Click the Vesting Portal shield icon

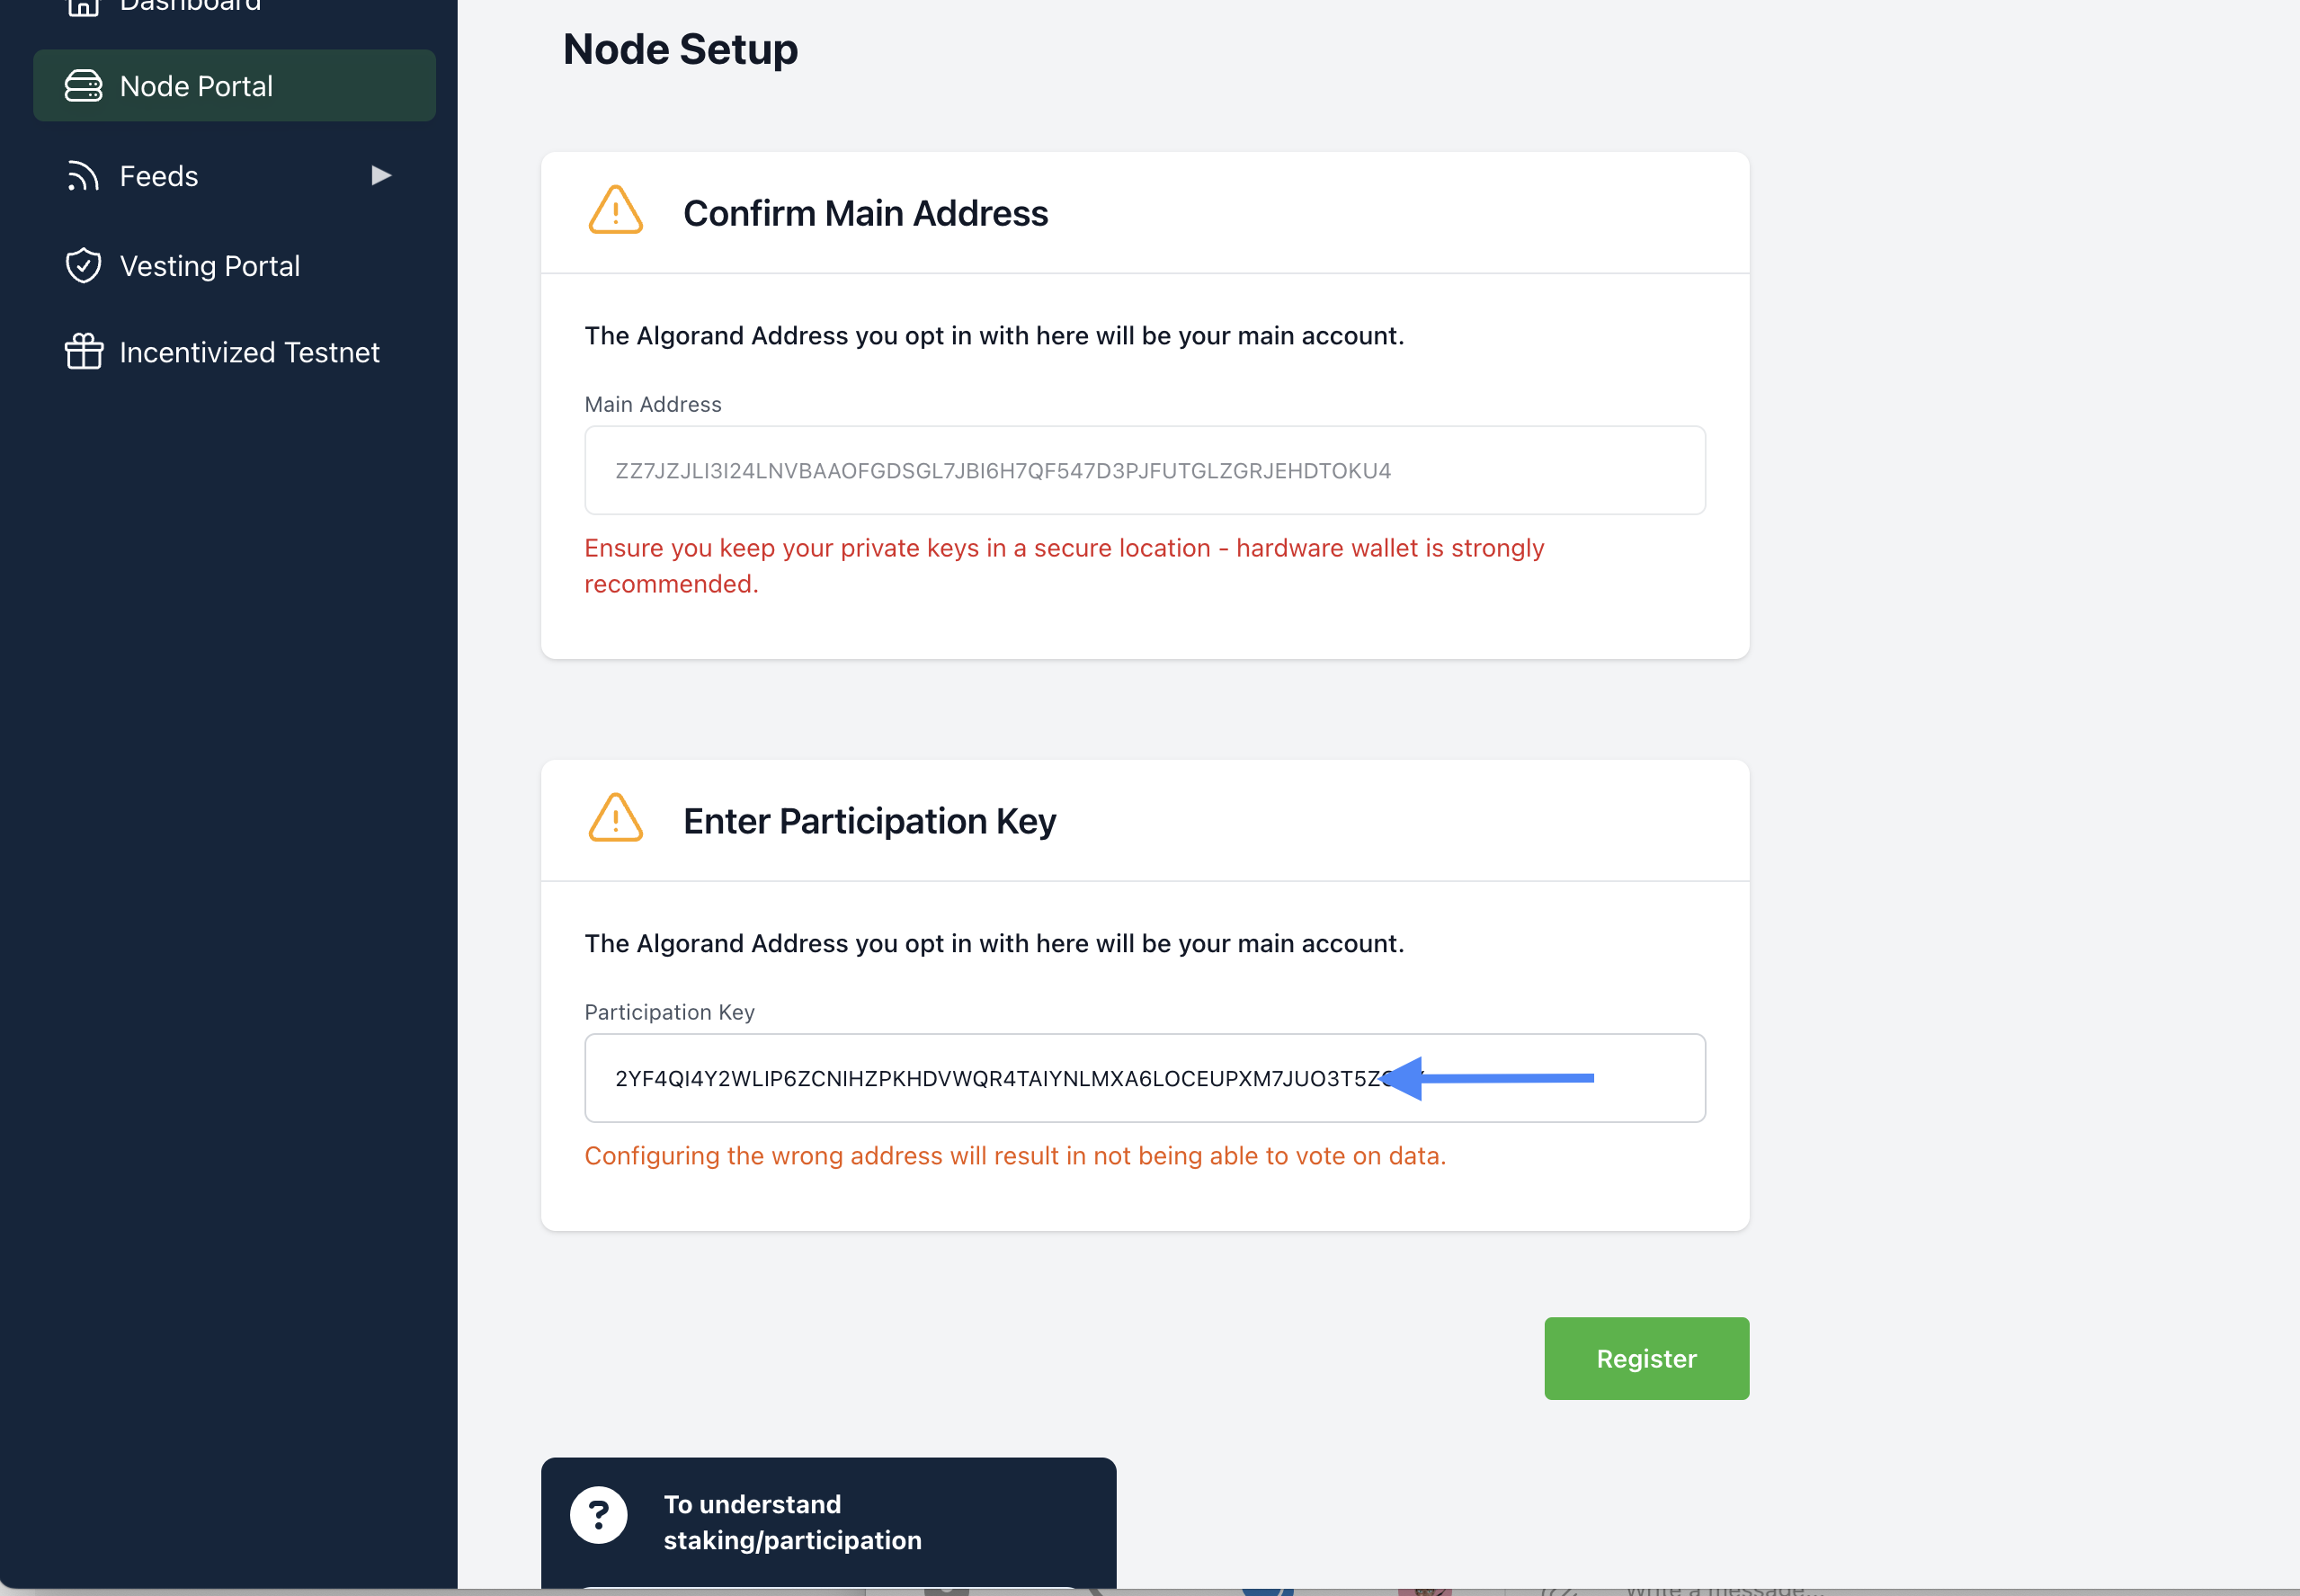83,266
